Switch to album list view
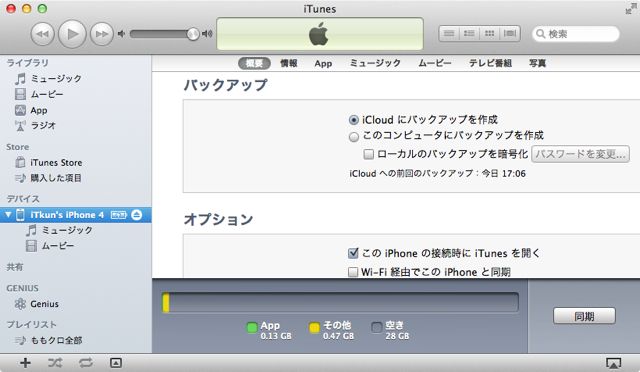Viewport: 640px width, 372px height. [469, 33]
